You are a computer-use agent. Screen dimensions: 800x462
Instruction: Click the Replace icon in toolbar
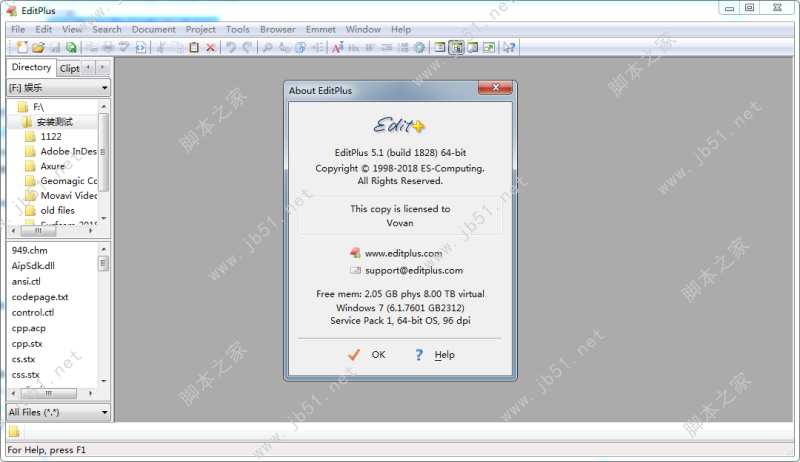click(284, 47)
